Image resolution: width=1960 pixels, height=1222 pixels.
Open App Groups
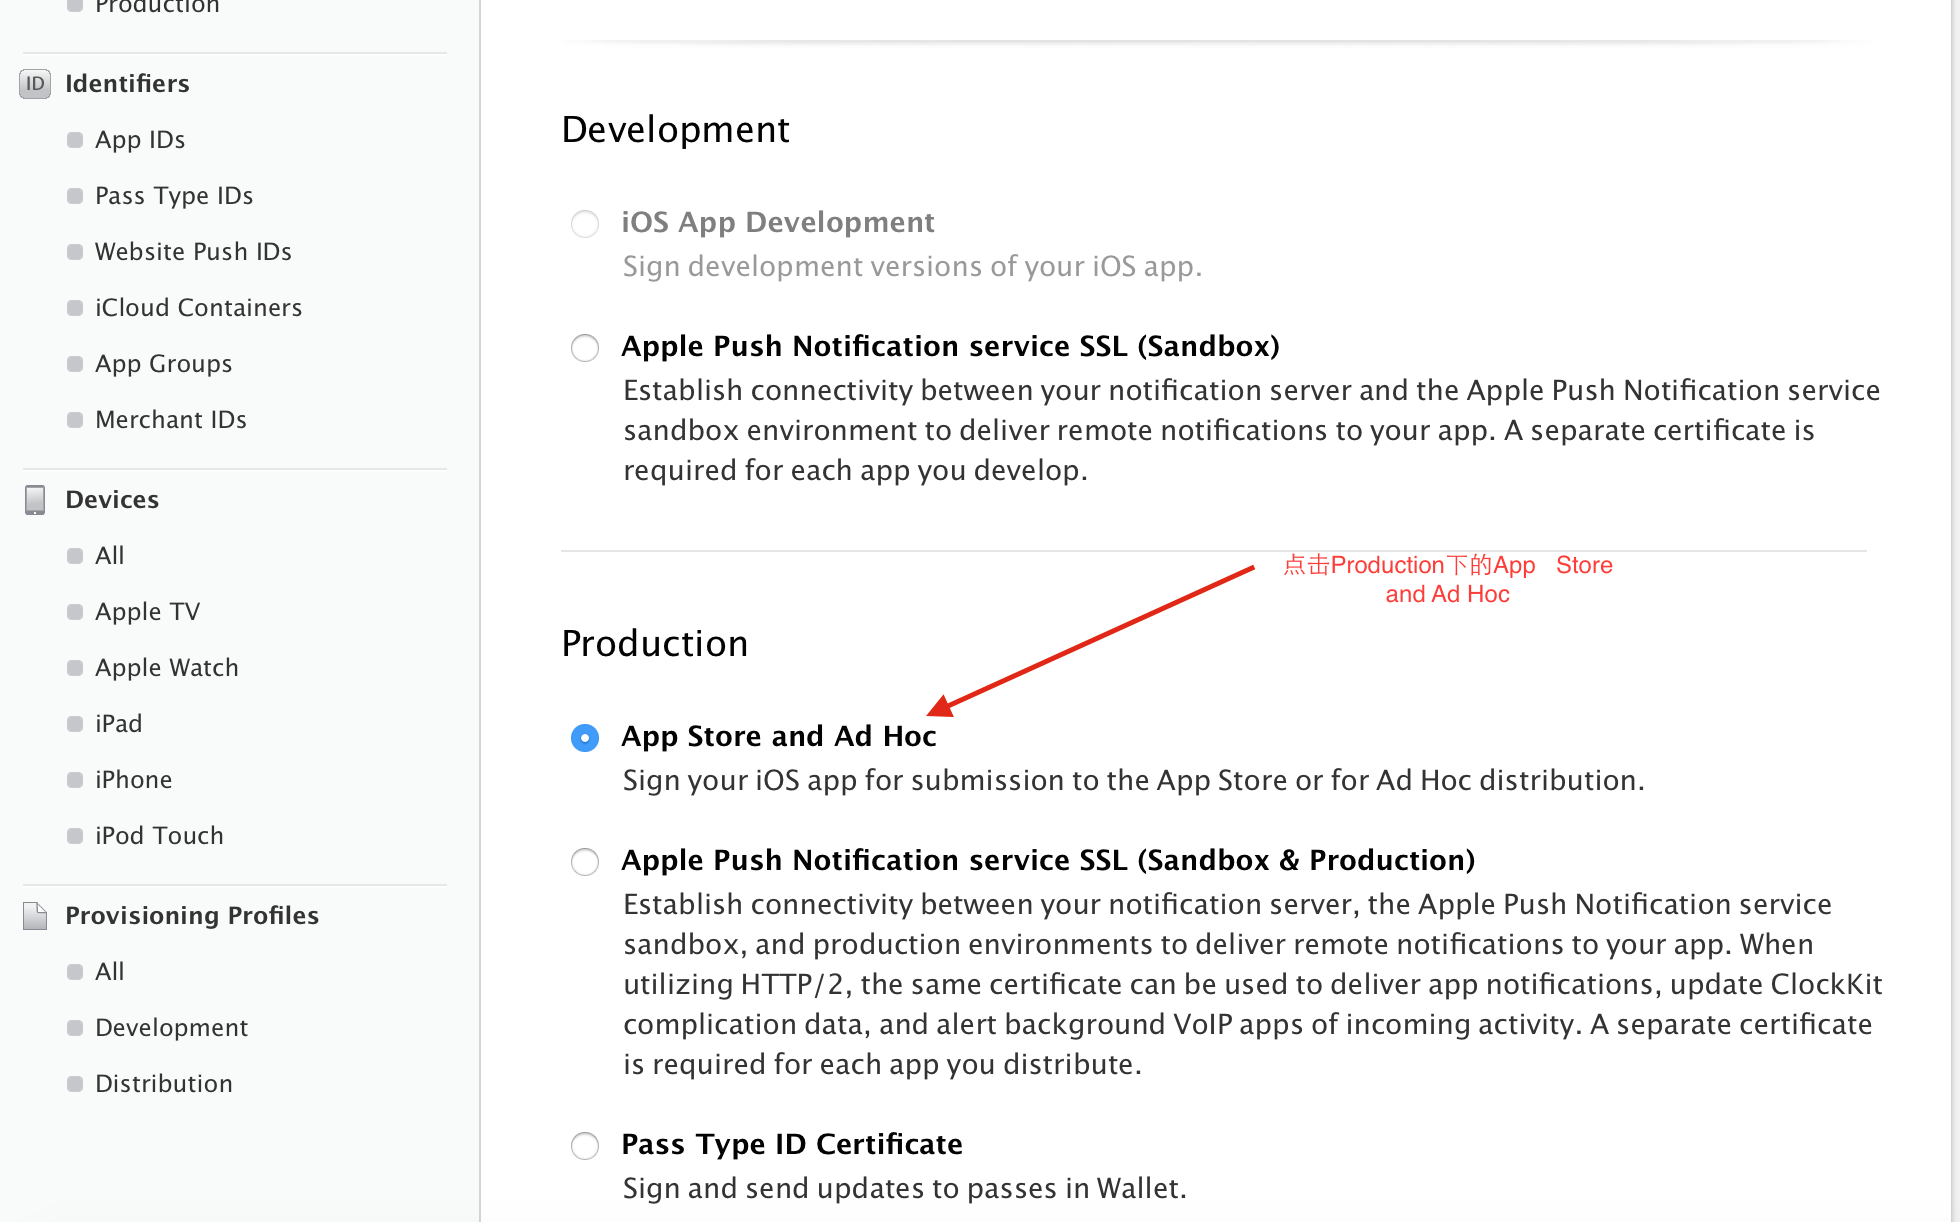click(x=163, y=364)
